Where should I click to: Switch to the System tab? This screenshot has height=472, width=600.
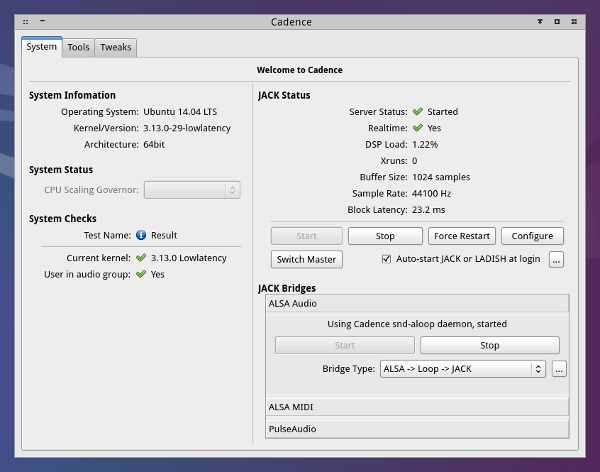tap(42, 47)
